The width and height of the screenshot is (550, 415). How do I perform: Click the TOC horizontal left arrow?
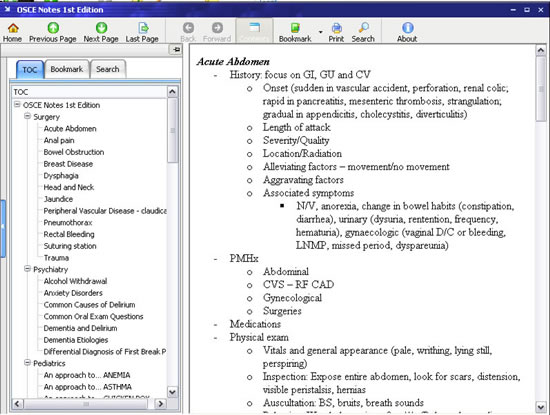pos(18,404)
